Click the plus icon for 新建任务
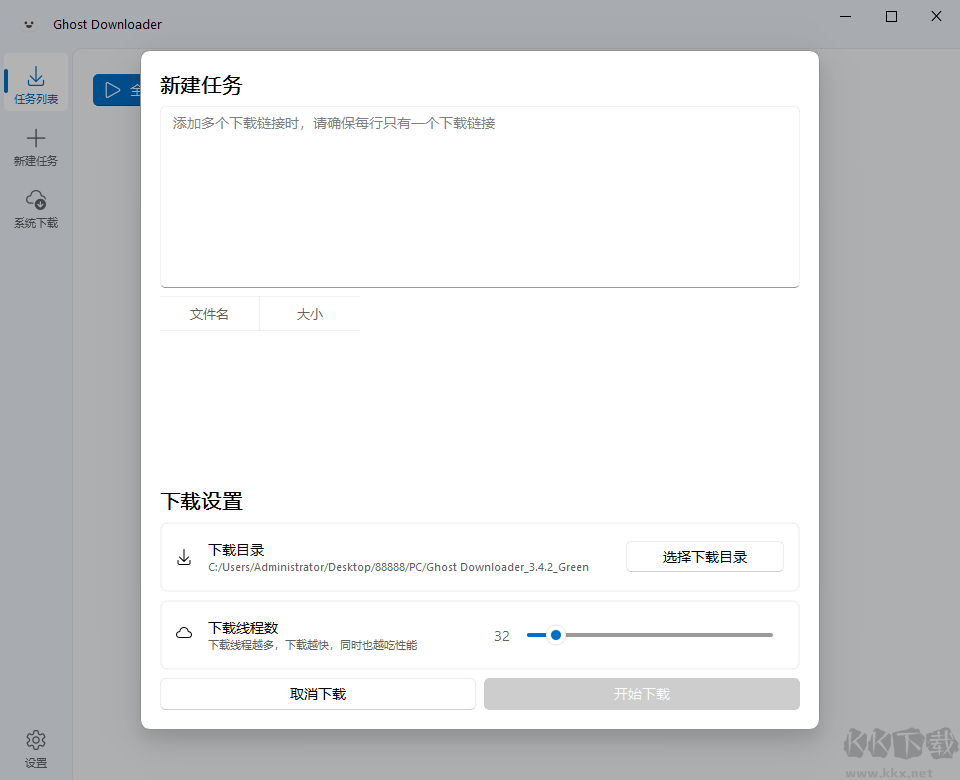Viewport: 960px width, 780px height. [x=35, y=137]
